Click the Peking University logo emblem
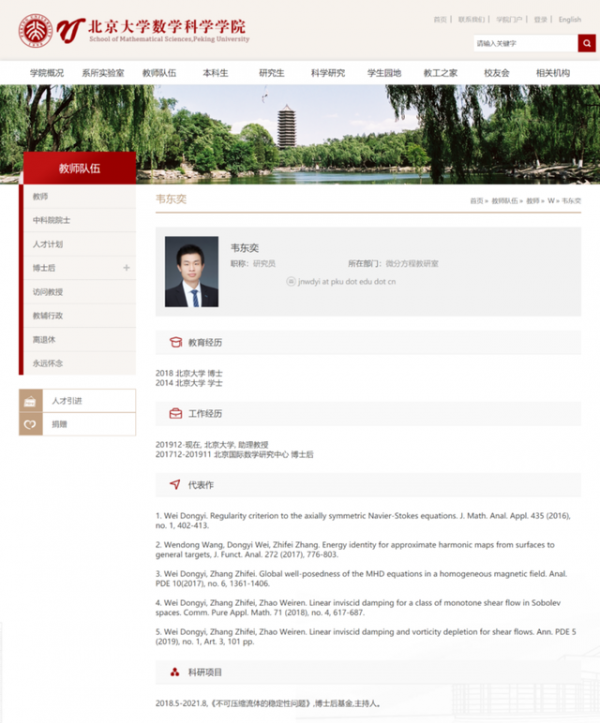600x723 pixels. 35,31
